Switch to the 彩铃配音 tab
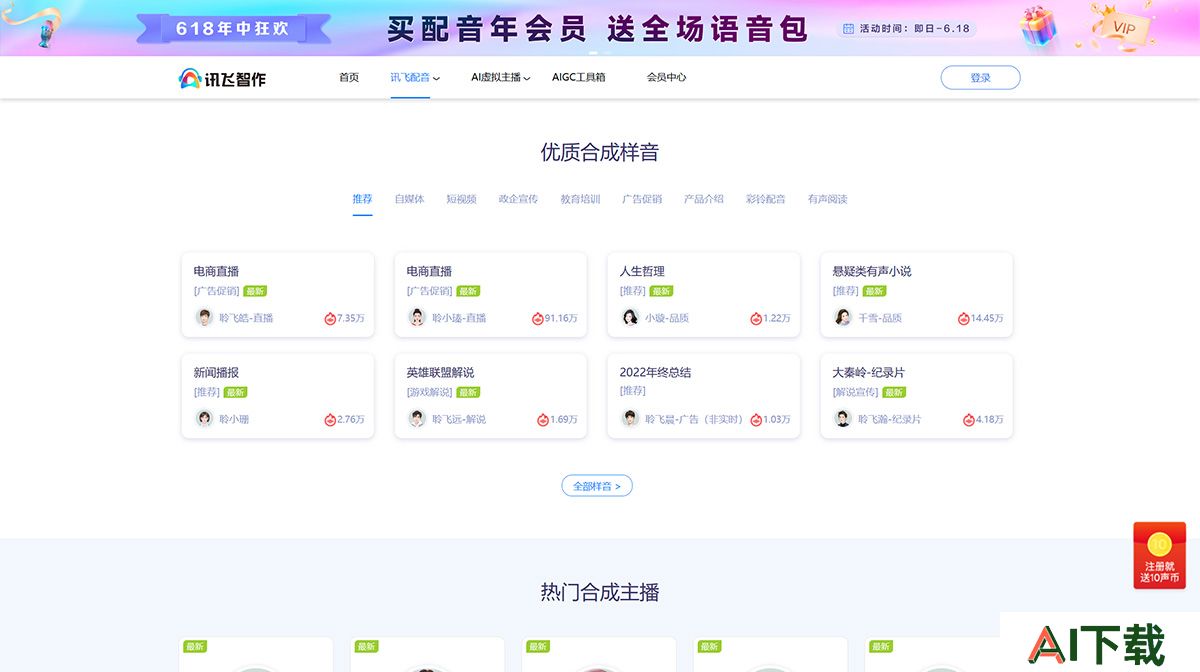This screenshot has height=672, width=1200. tap(766, 199)
